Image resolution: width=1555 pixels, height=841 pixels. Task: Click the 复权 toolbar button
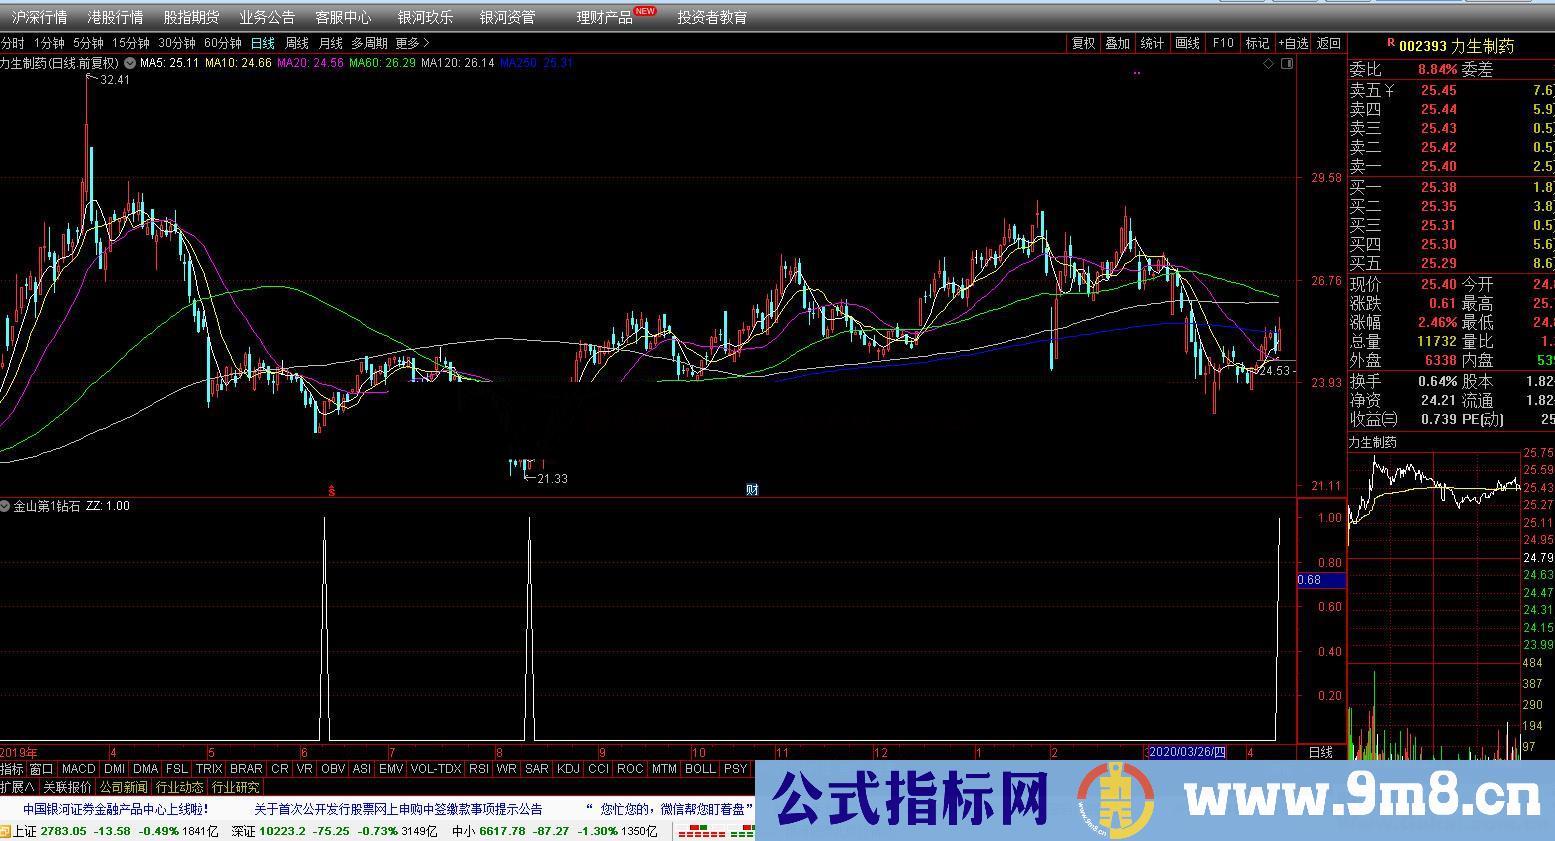[x=1083, y=43]
